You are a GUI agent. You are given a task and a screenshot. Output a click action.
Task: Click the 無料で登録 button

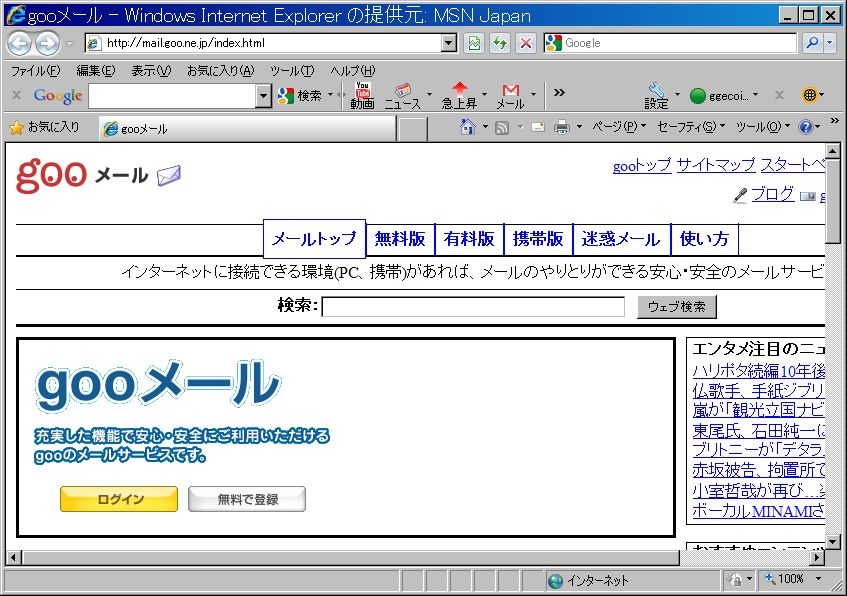(x=247, y=499)
